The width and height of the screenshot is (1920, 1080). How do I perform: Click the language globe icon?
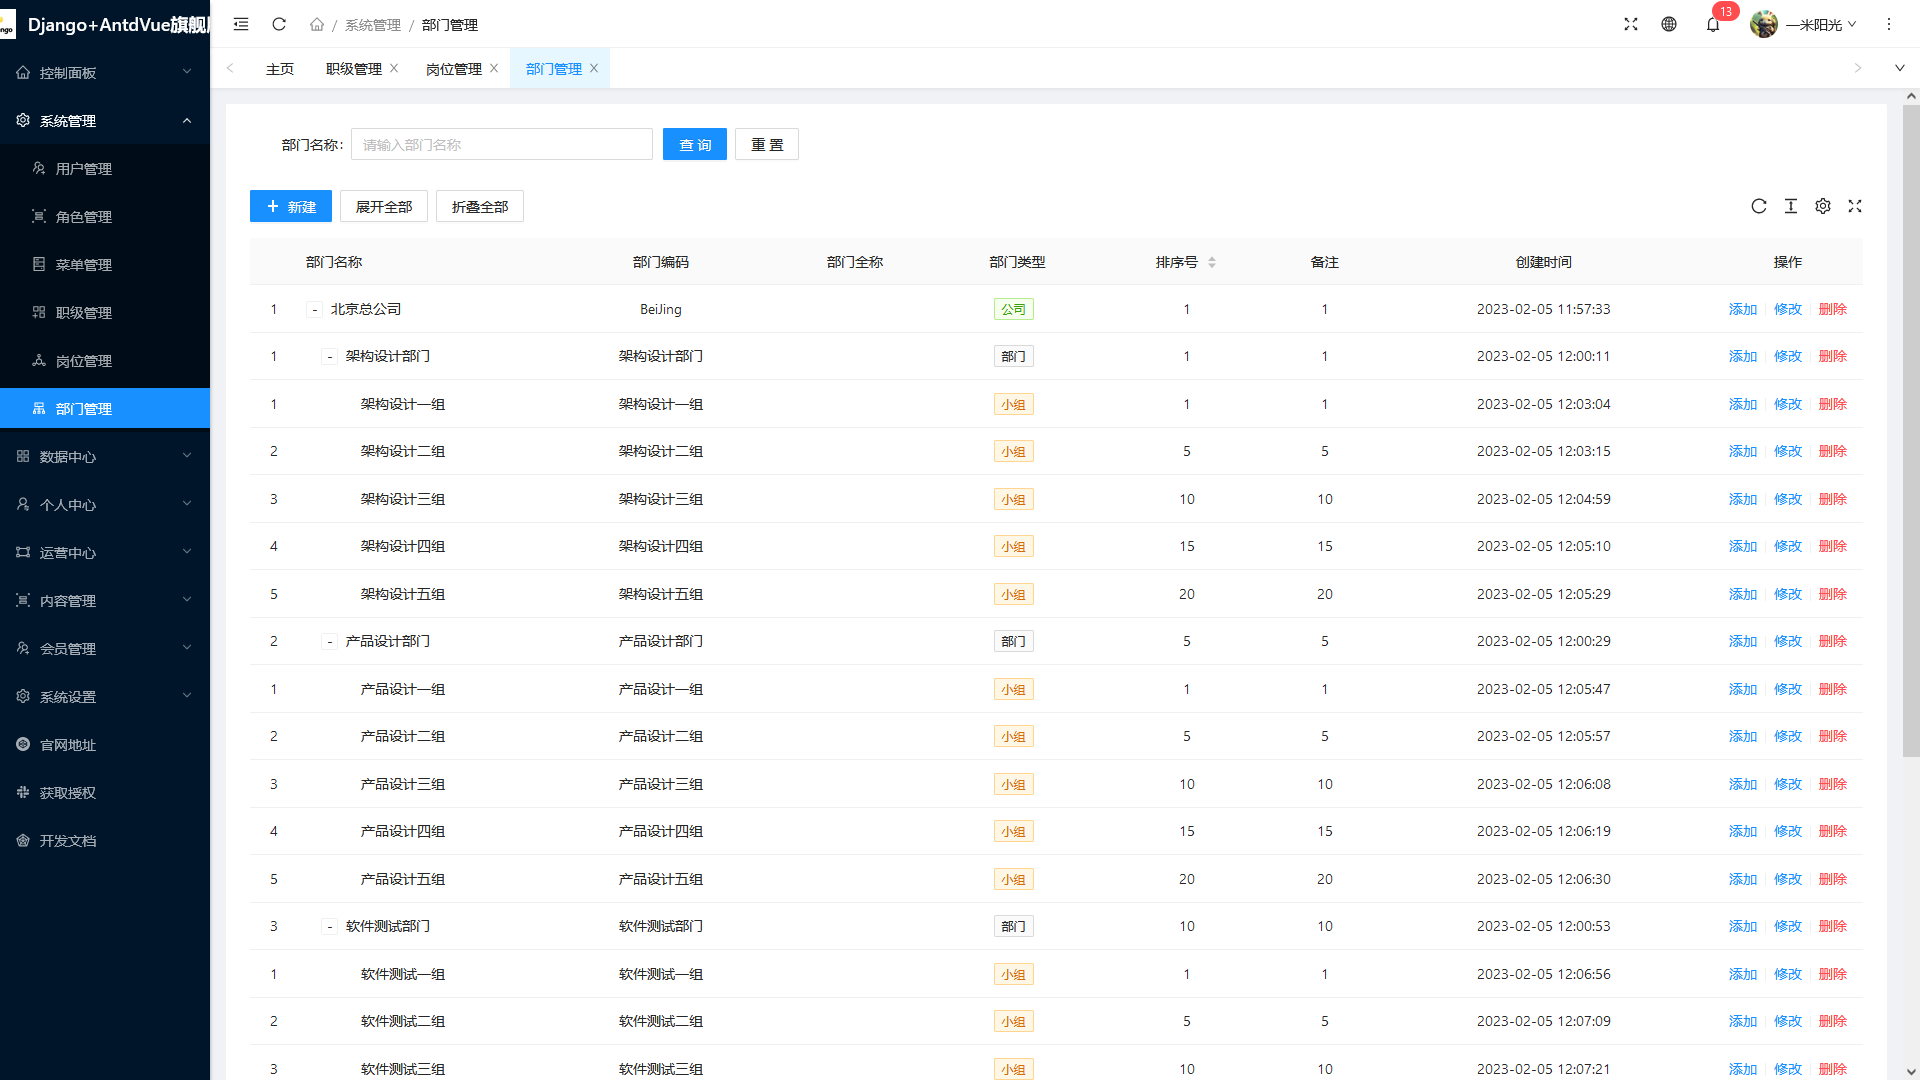(x=1669, y=24)
